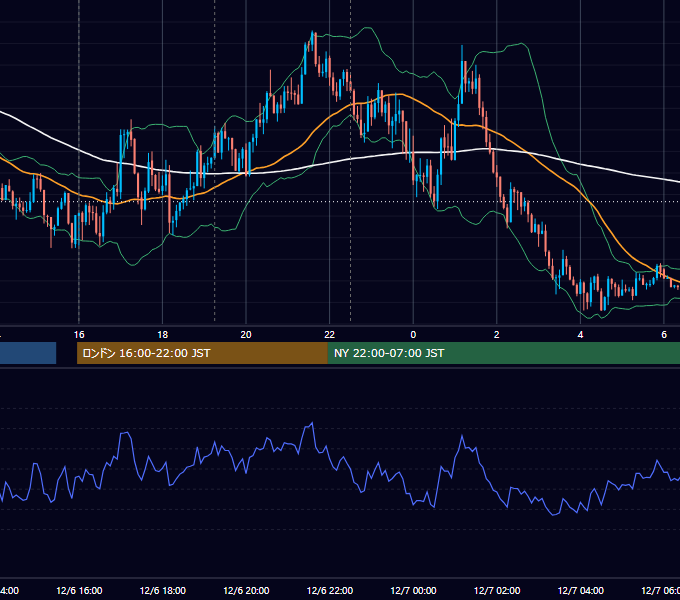Image resolution: width=680 pixels, height=600 pixels.
Task: Click the 18 hour label on time axis
Action: tap(163, 335)
